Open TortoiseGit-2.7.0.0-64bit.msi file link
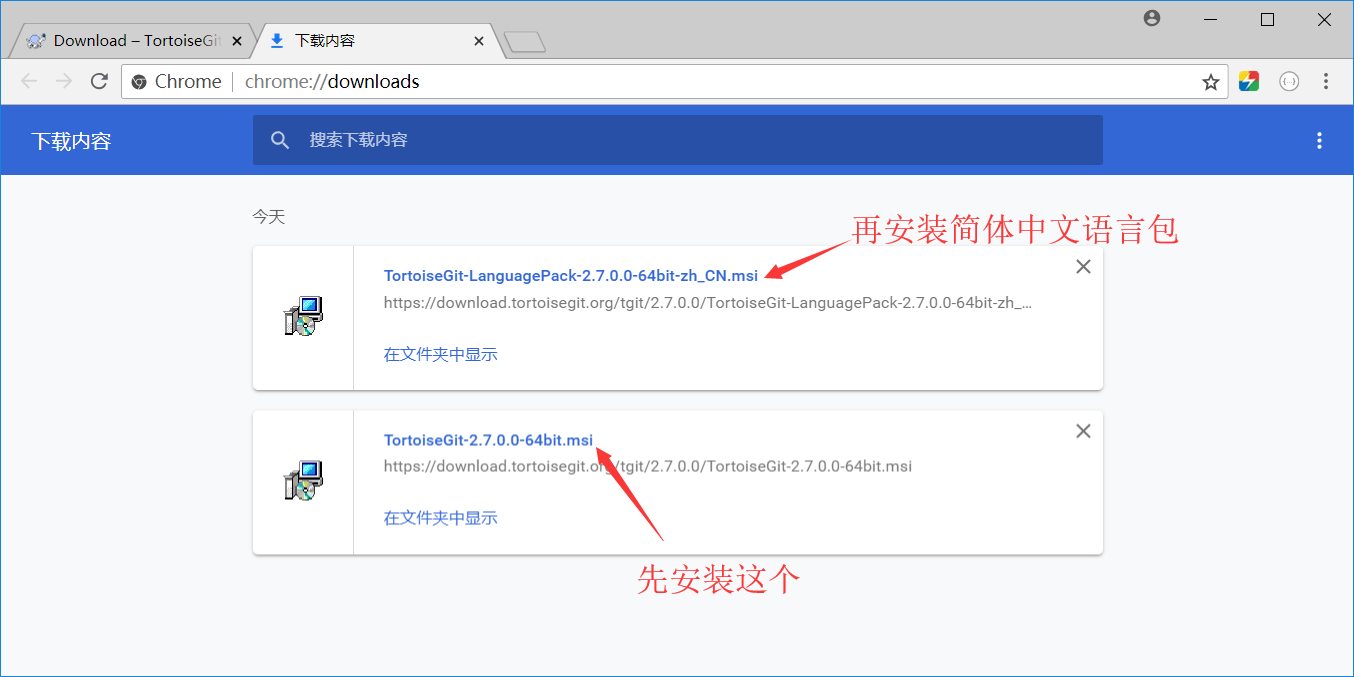Screen dimensions: 1354x677 click(488, 440)
